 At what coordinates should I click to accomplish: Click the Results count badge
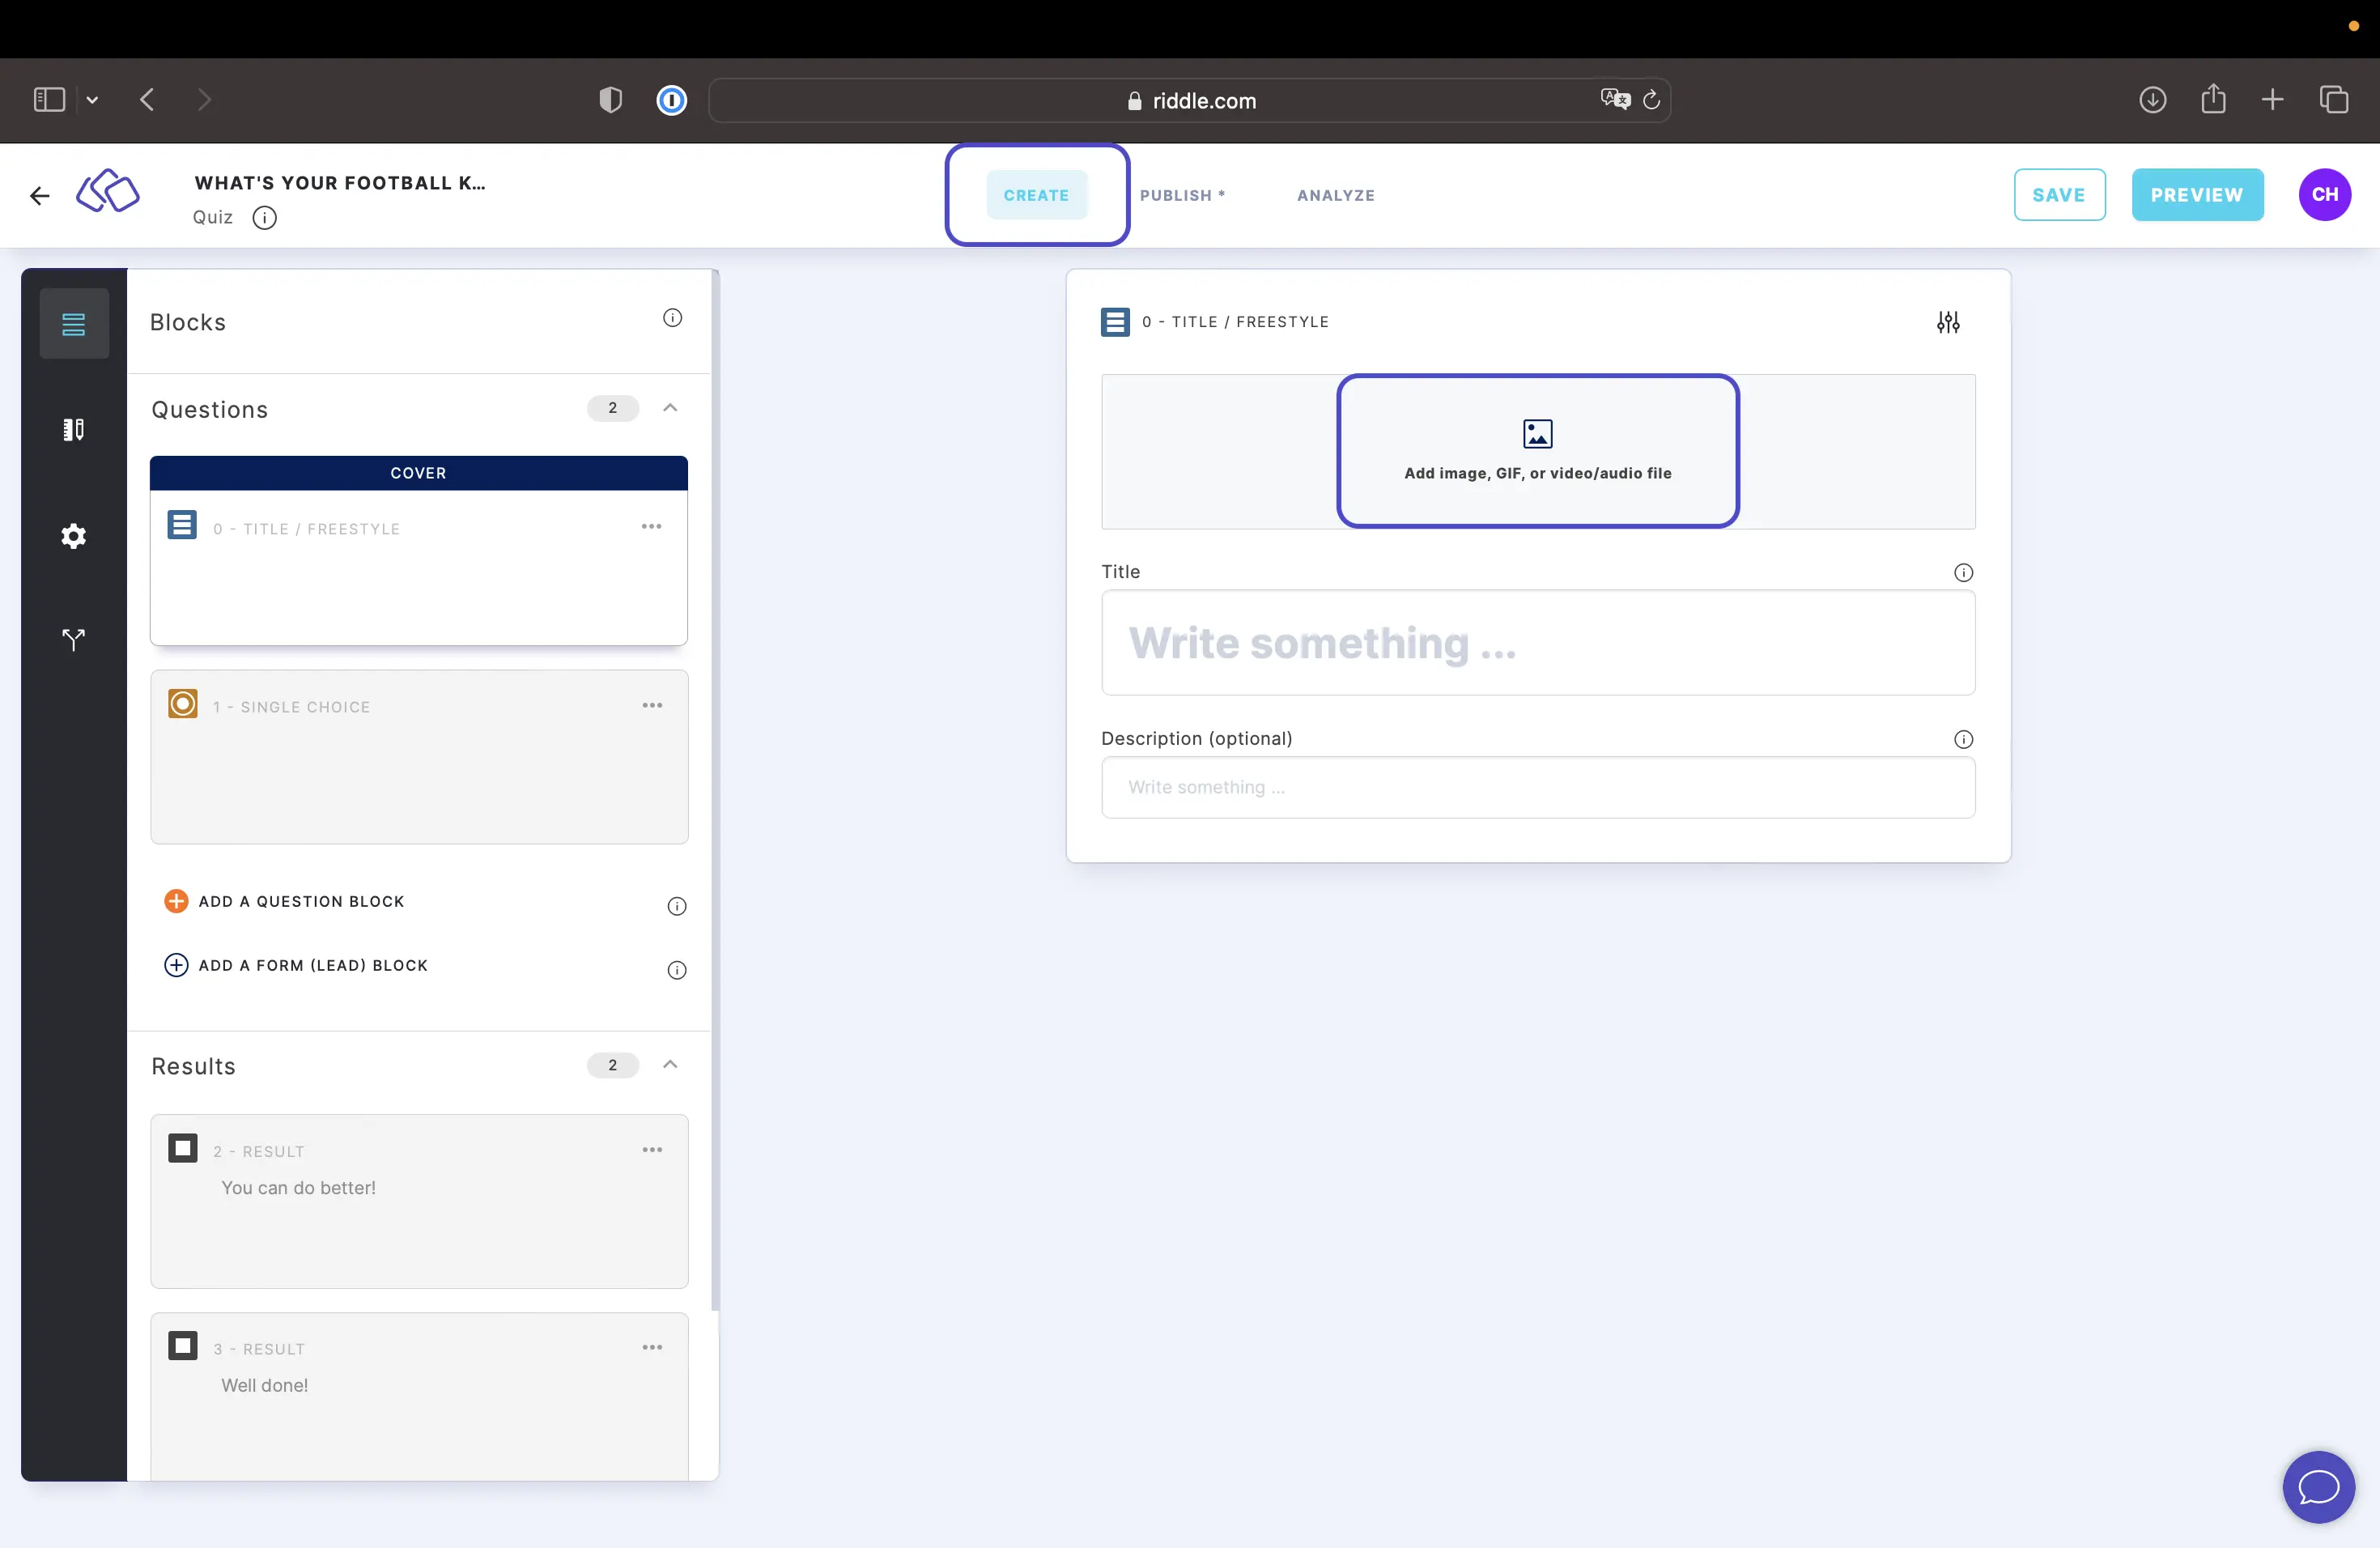click(x=612, y=1065)
